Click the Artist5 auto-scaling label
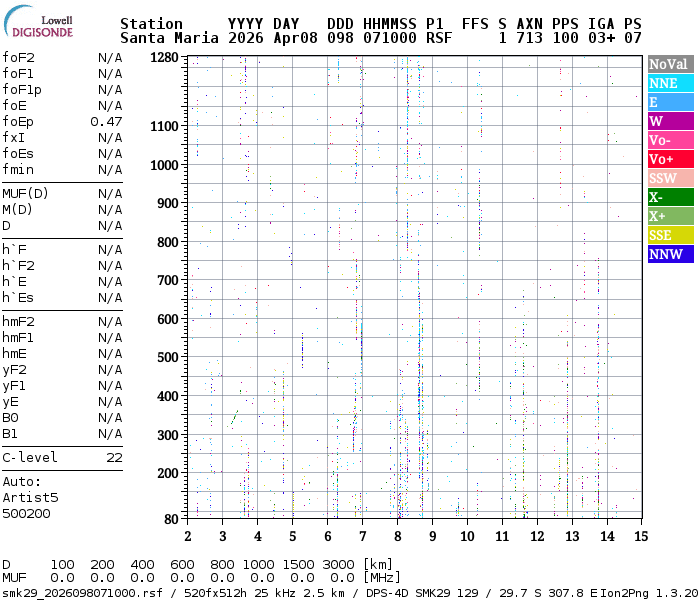 pos(30,497)
